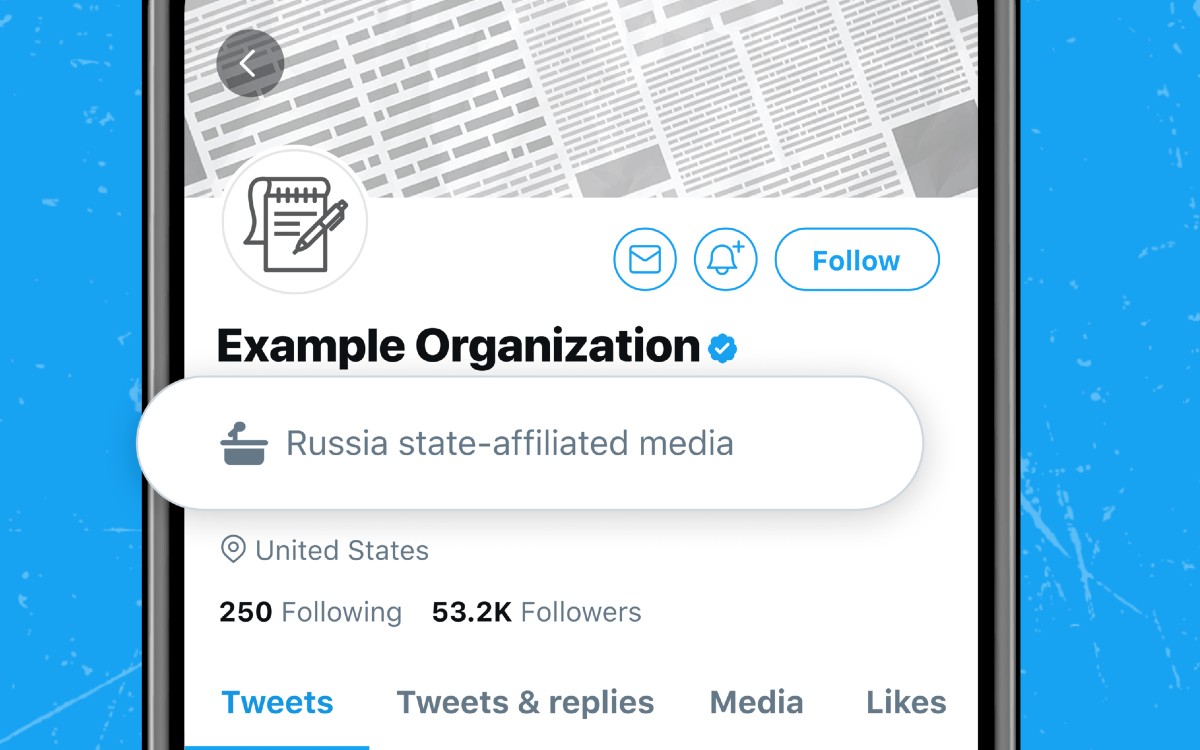Click the header banner image
This screenshot has width=1200, height=750.
pyautogui.click(x=600, y=90)
